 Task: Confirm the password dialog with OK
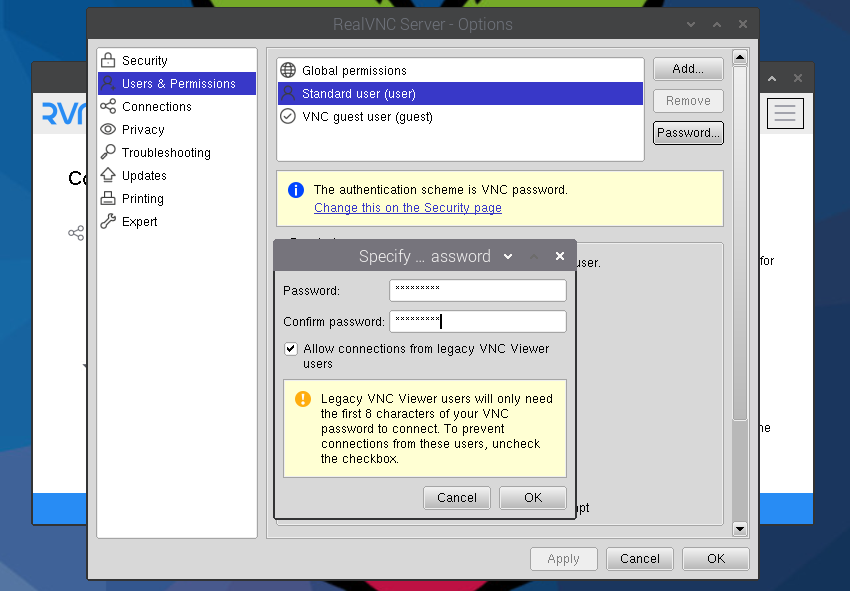pos(533,498)
